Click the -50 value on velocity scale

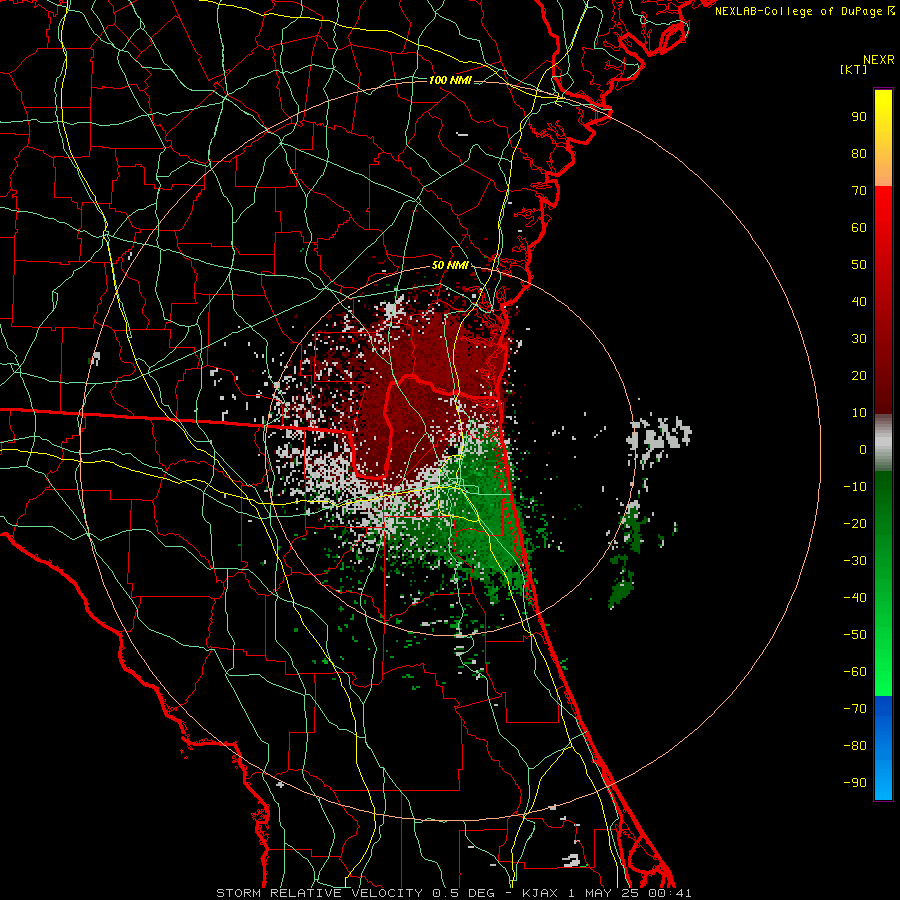[855, 635]
